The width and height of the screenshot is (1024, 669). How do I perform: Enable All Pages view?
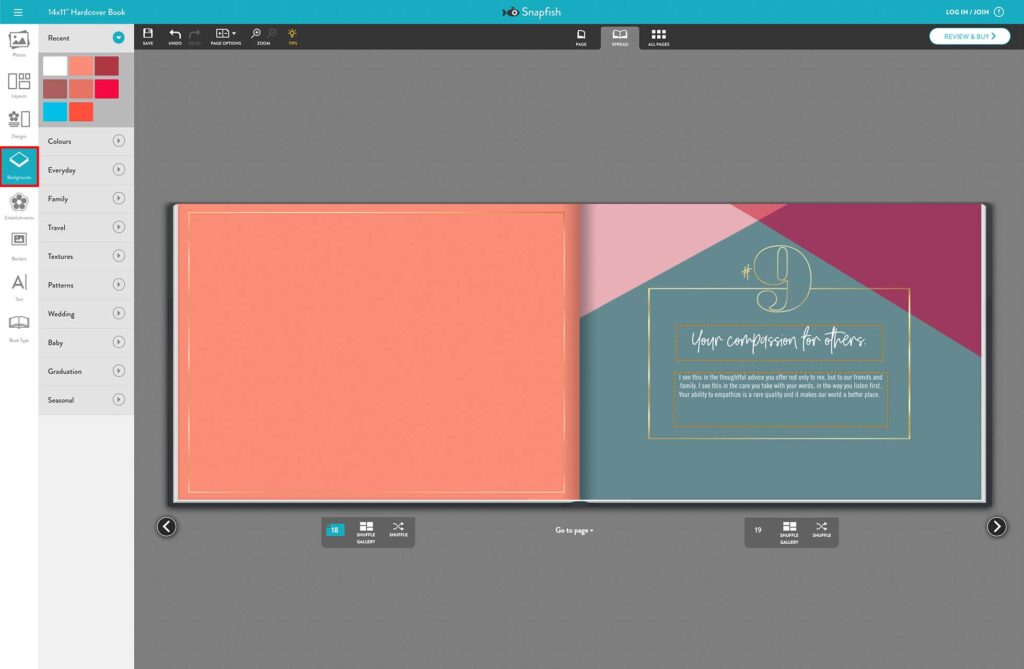pos(658,37)
